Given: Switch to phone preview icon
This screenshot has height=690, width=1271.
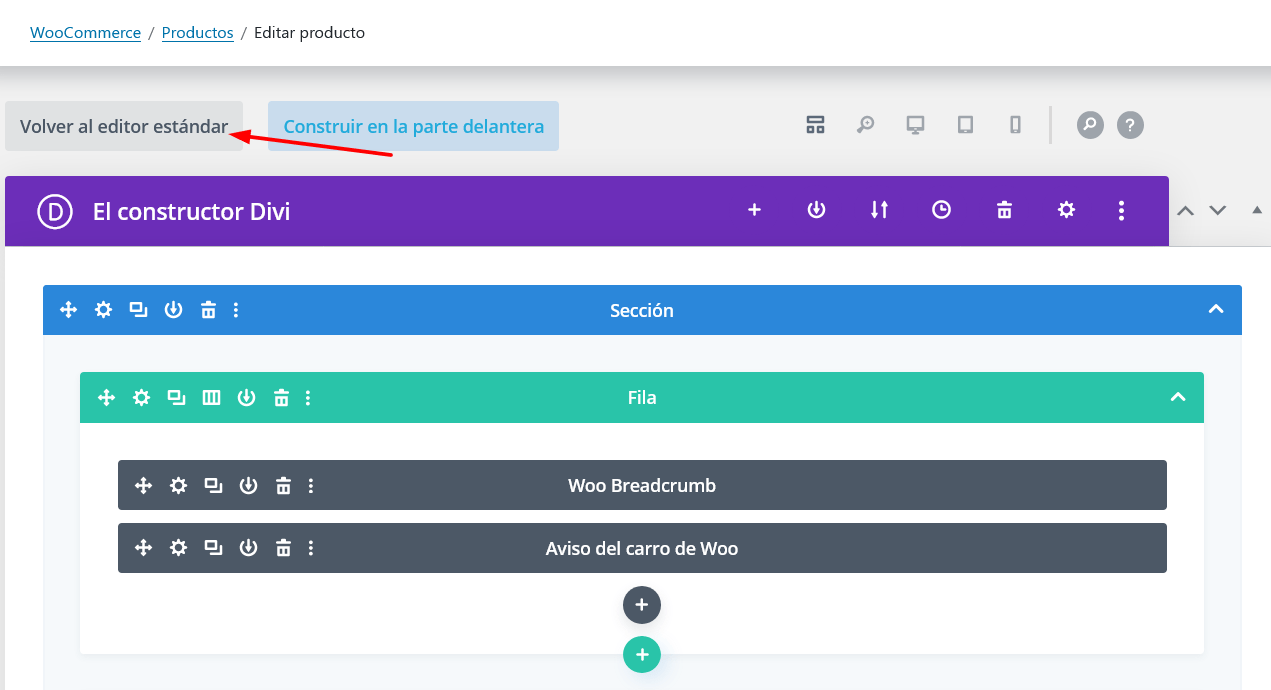Looking at the screenshot, I should (1015, 125).
